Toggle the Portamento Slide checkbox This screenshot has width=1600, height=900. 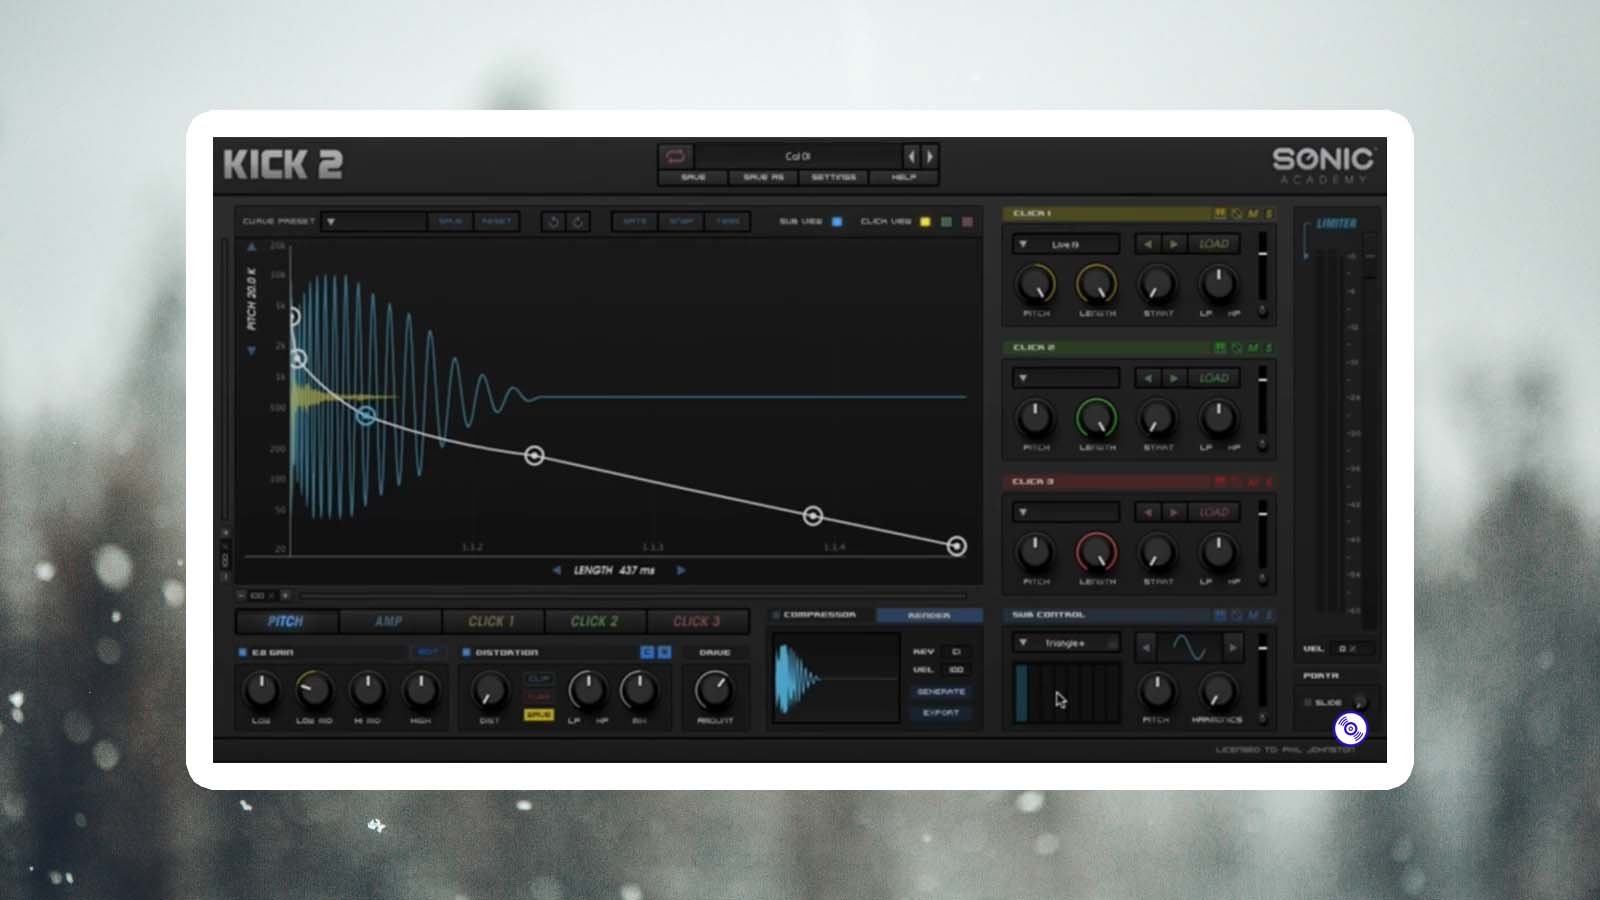[1308, 702]
